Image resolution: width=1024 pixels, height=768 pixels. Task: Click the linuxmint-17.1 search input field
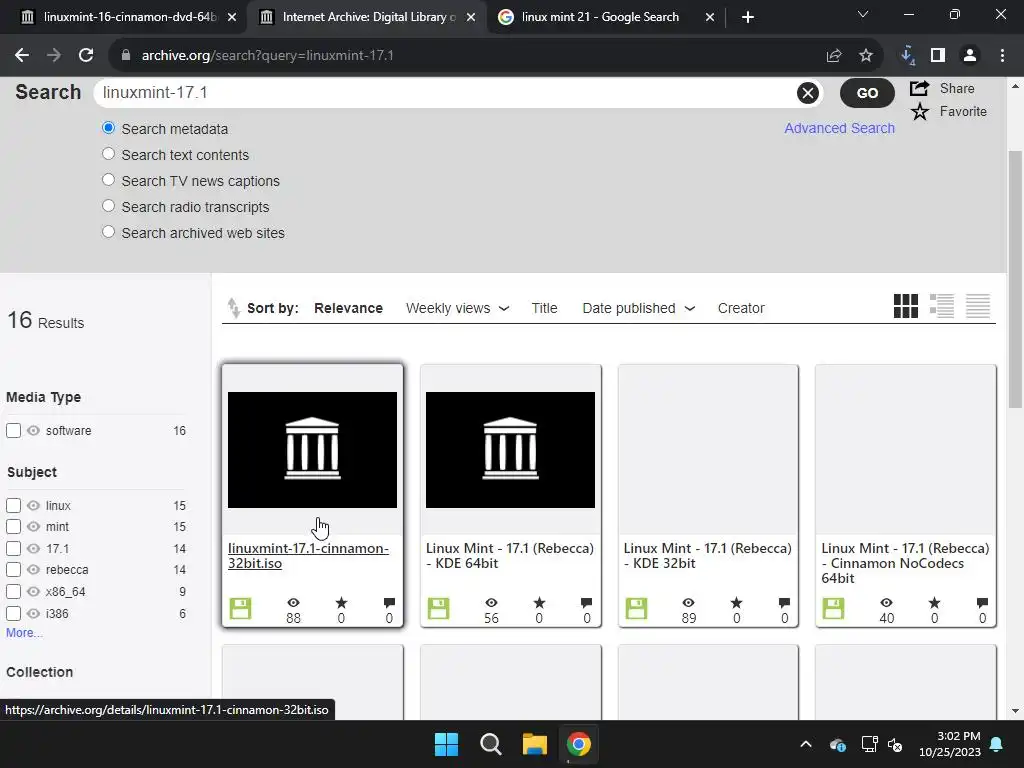tap(447, 93)
